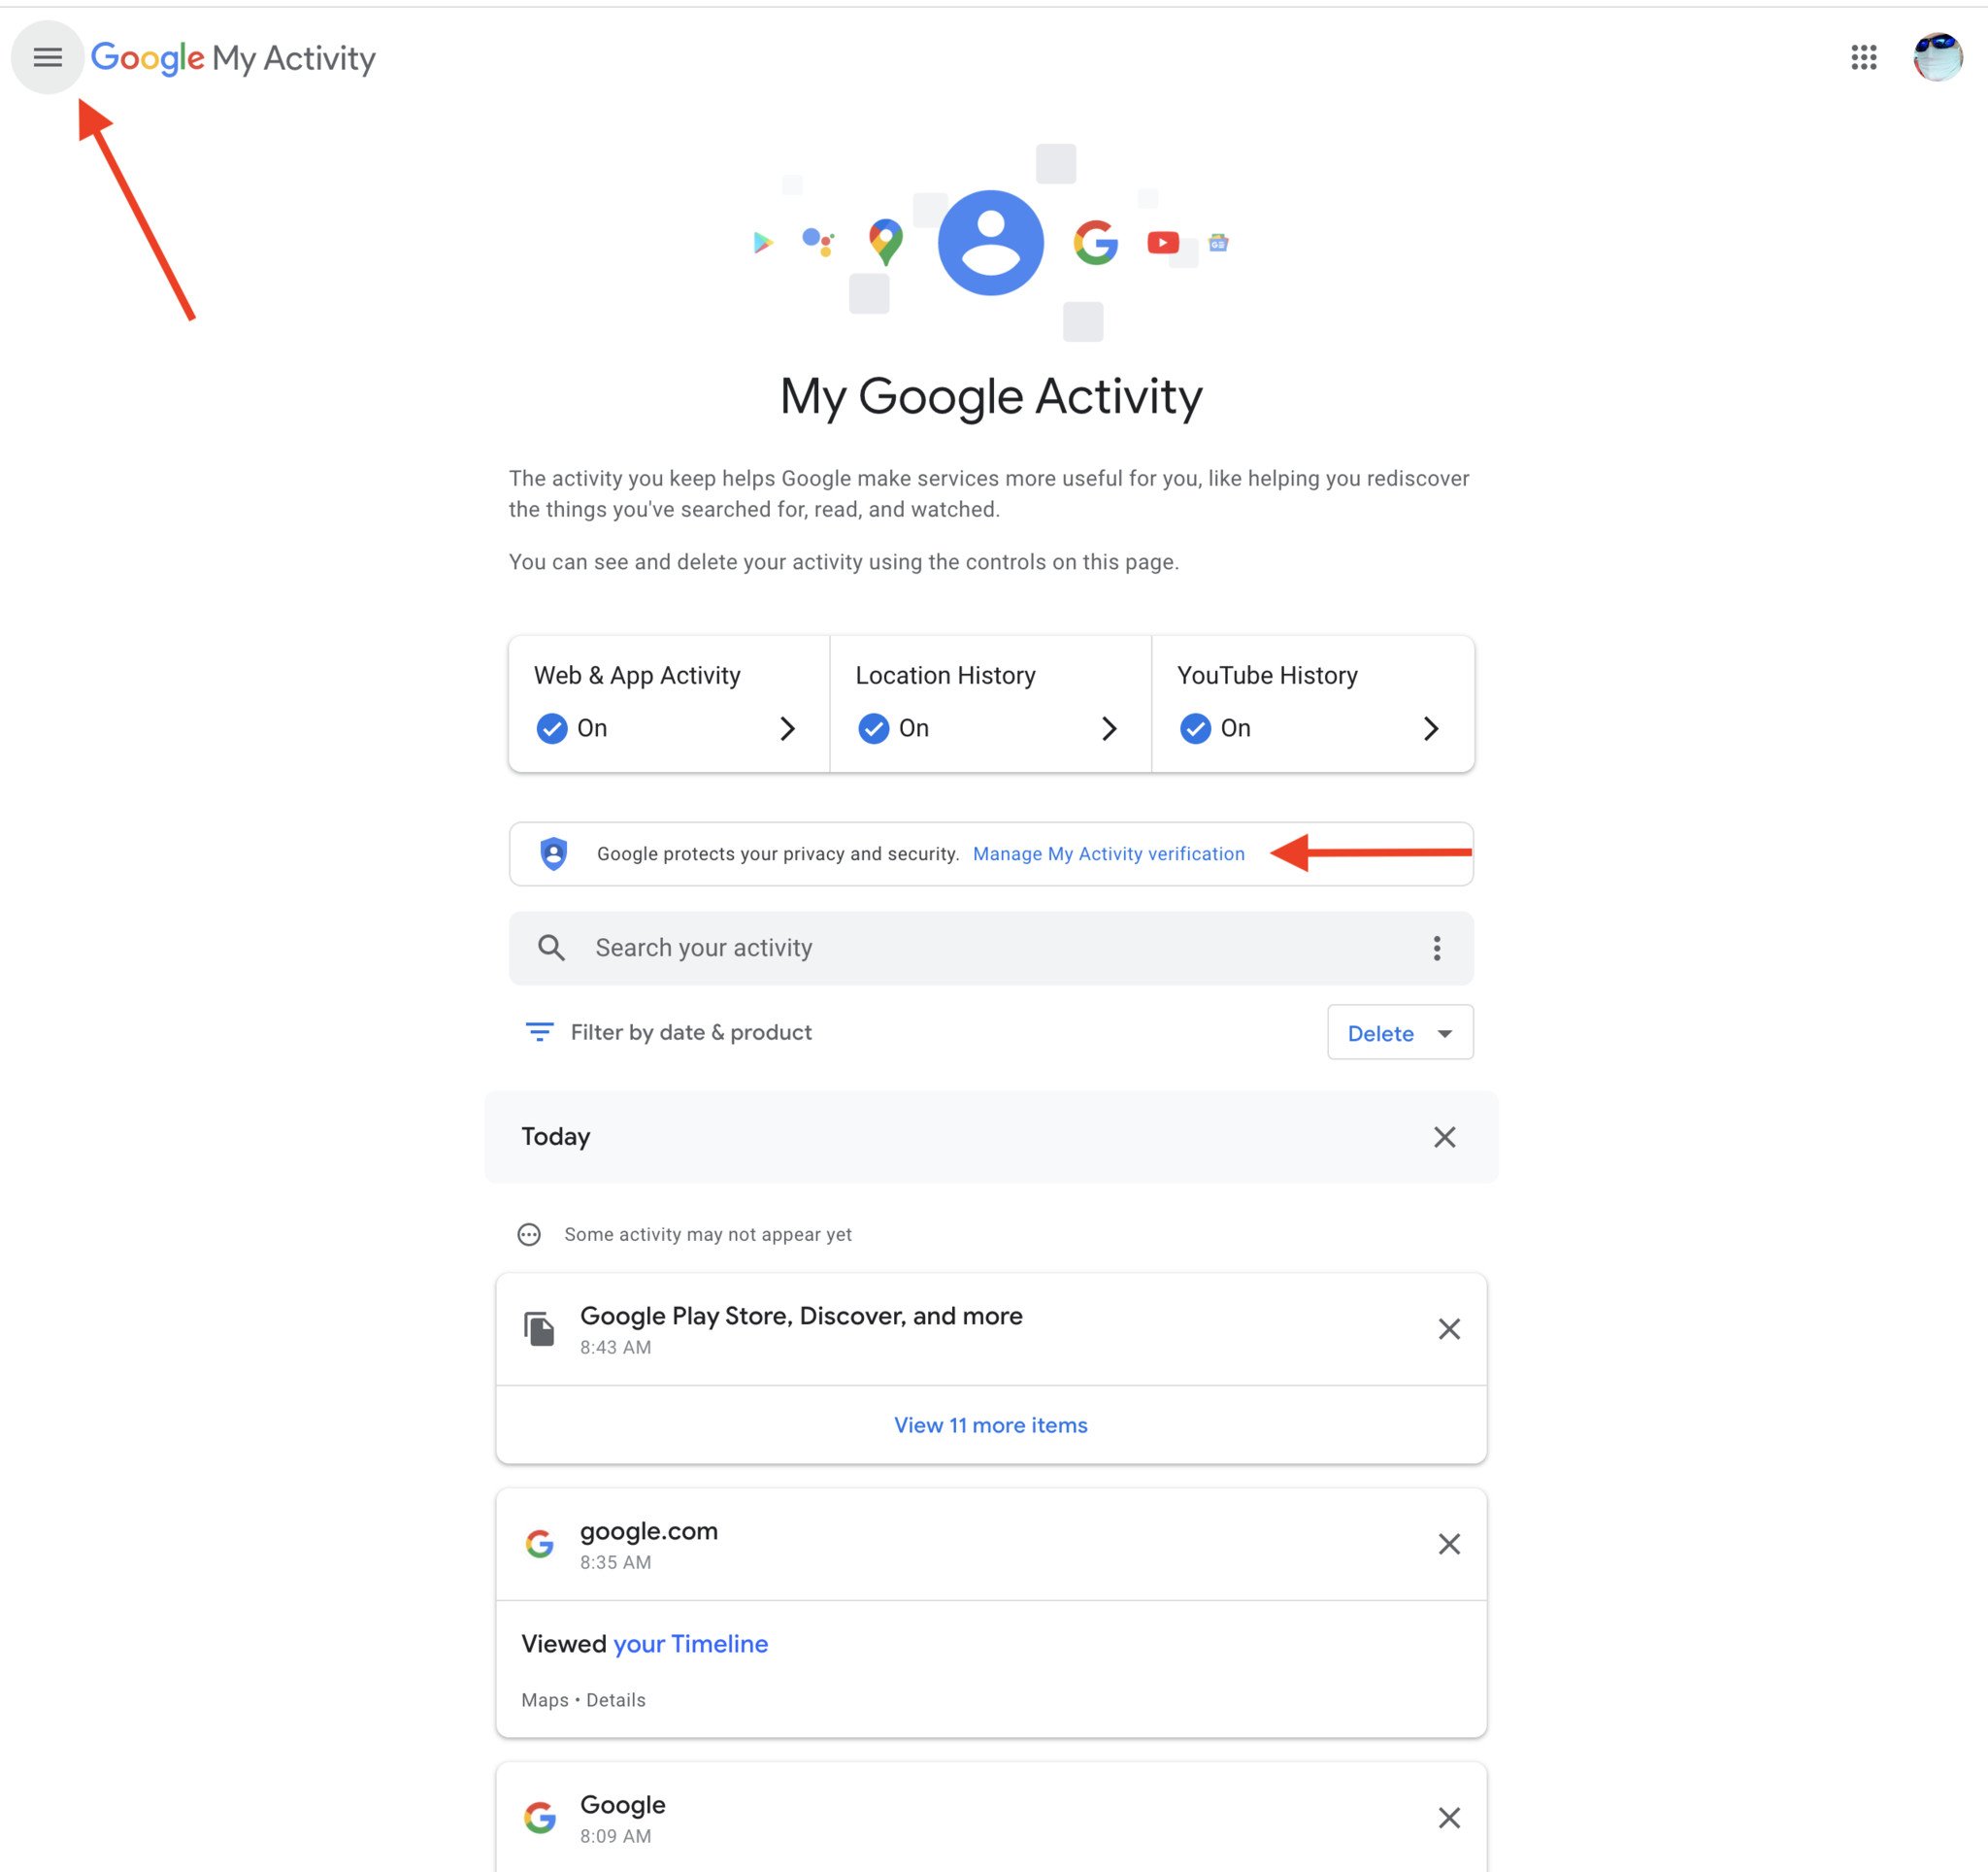1988x1872 pixels.
Task: Remove the Google 8:09 AM activity
Action: 1449,1817
